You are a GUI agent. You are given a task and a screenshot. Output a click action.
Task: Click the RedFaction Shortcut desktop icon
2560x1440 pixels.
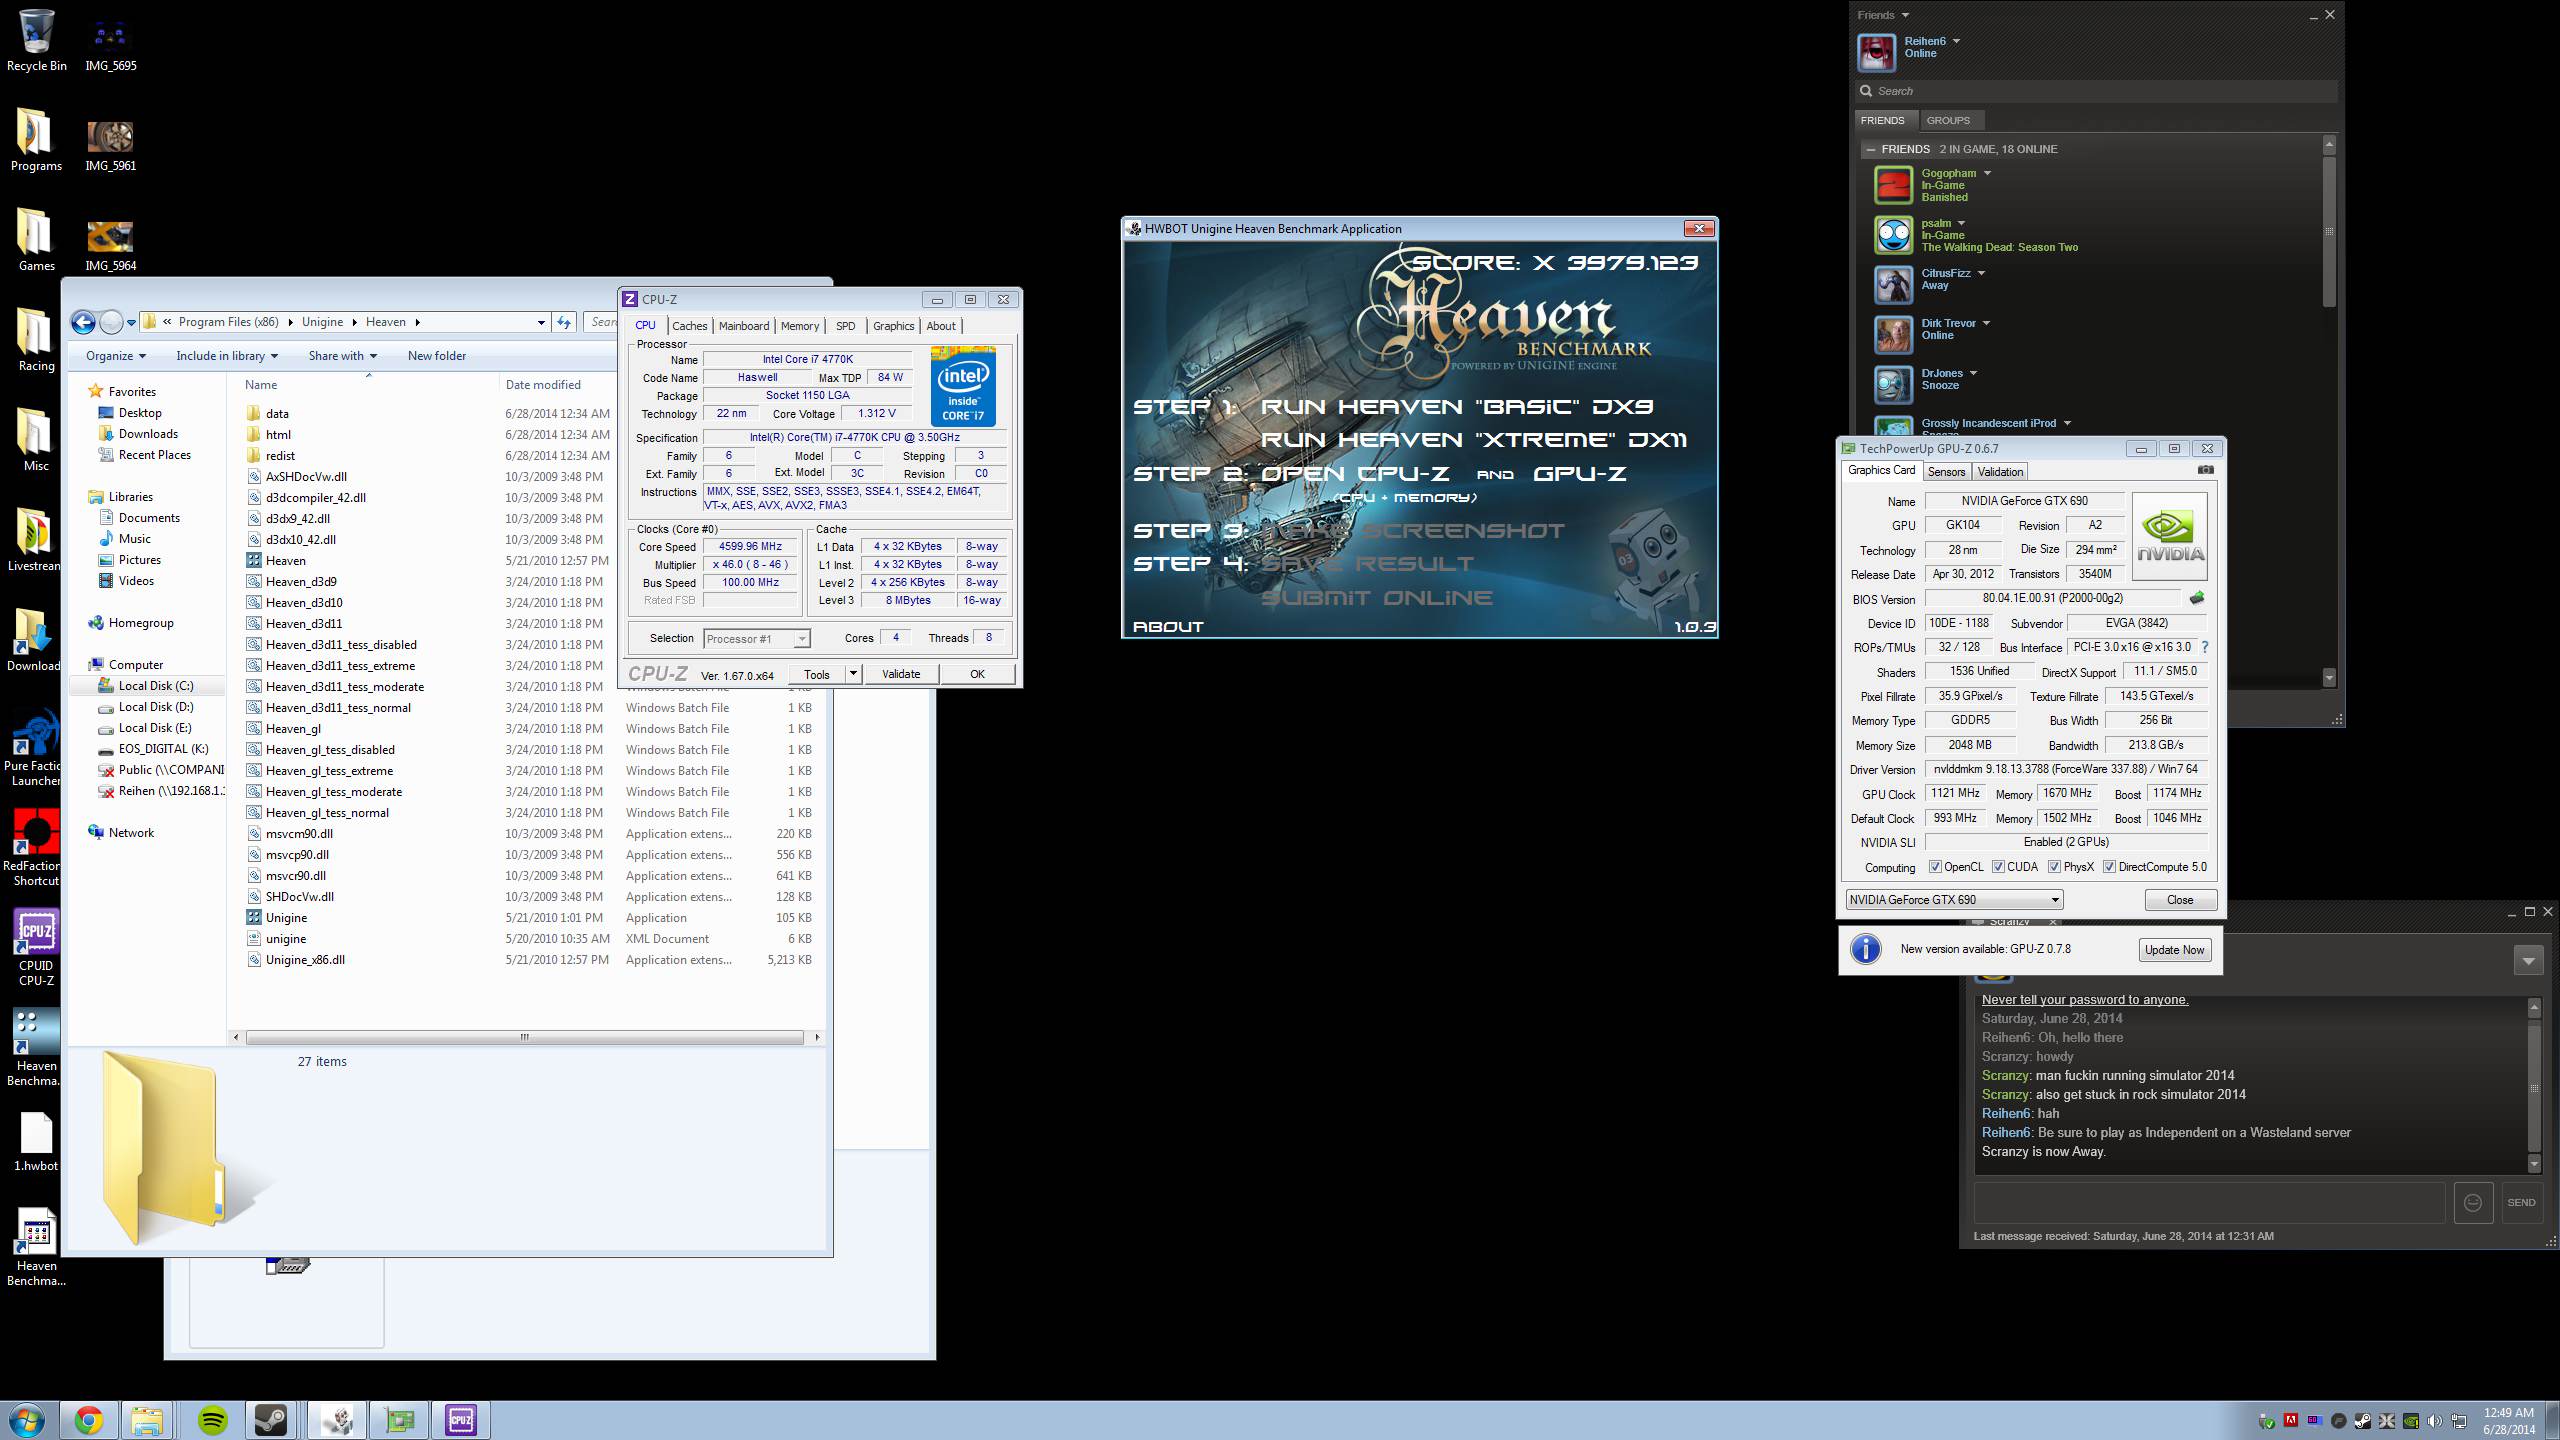(36, 848)
